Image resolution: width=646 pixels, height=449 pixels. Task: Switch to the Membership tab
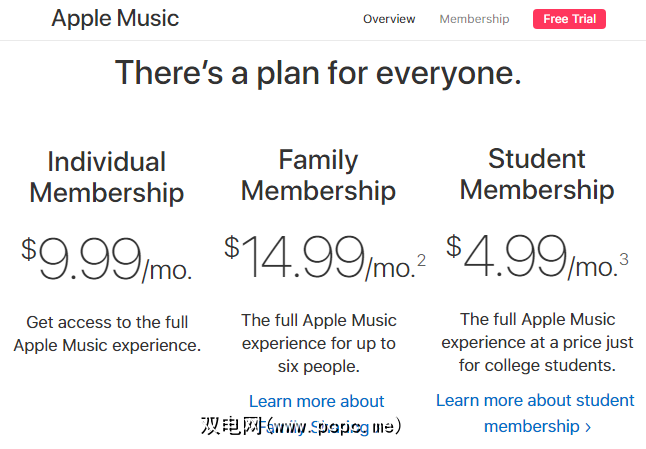[474, 19]
